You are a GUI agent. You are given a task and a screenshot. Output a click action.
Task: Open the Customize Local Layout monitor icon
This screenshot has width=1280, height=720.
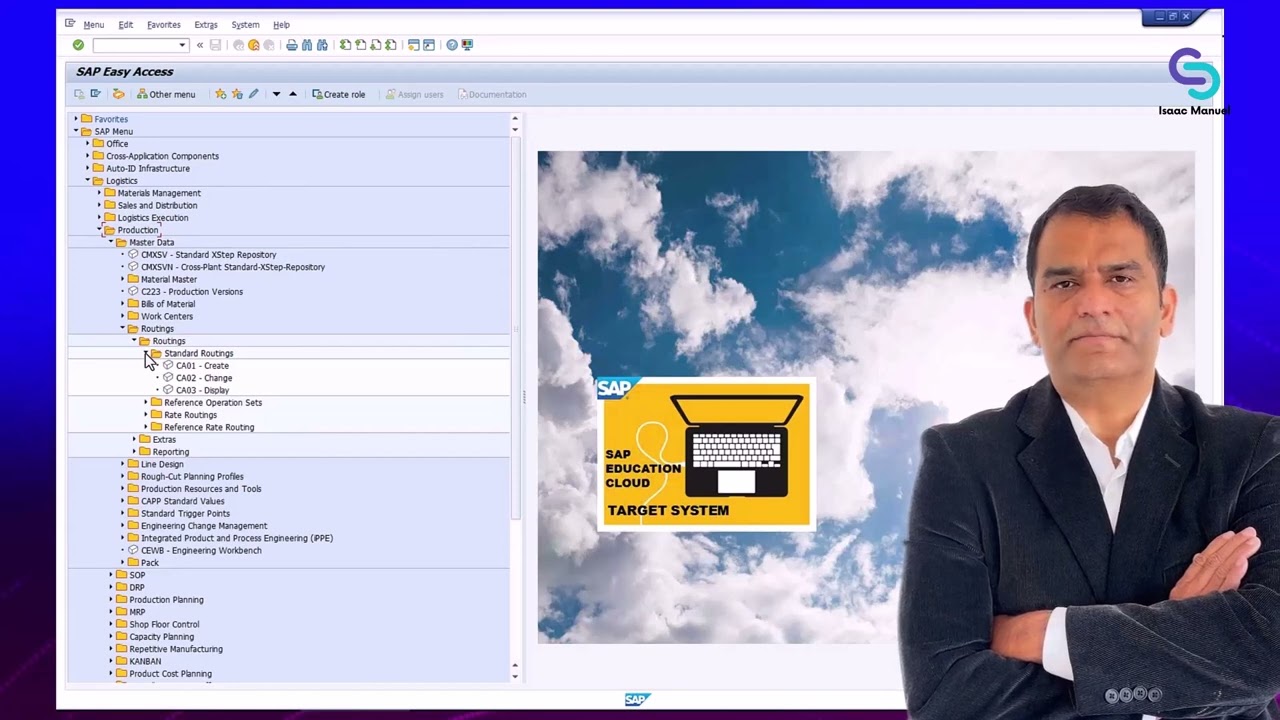click(467, 45)
